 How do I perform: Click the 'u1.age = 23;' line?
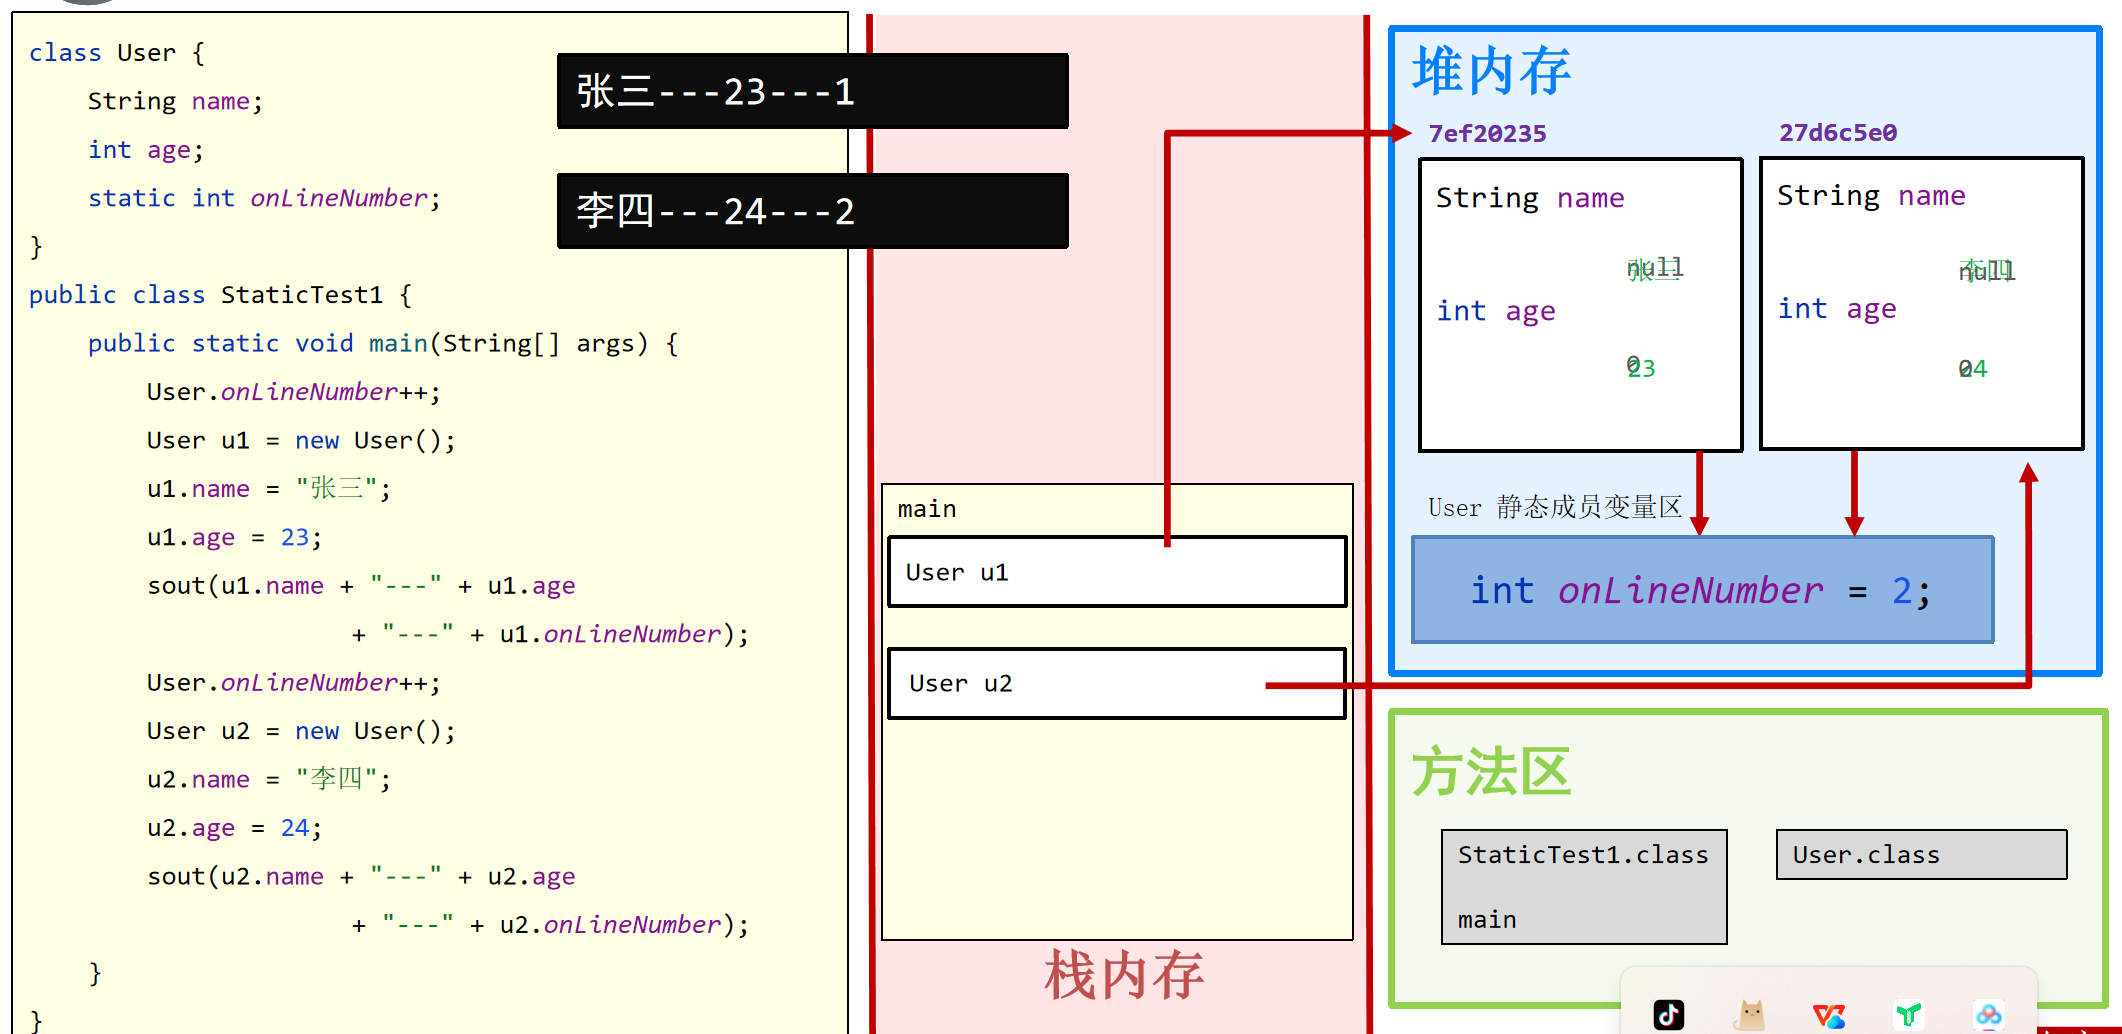click(x=235, y=538)
